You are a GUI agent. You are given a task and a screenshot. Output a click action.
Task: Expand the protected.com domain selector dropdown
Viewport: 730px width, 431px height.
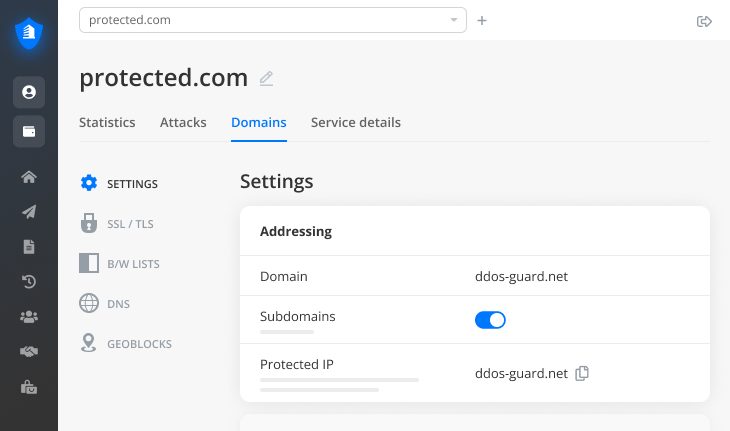click(453, 20)
